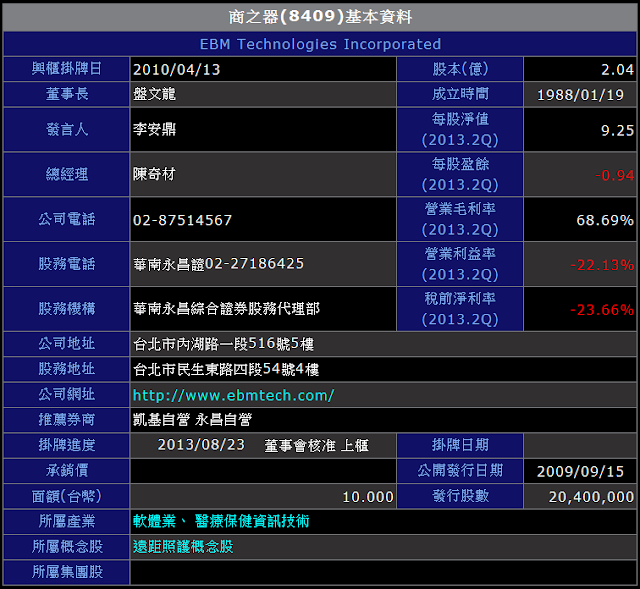Select the date 2009/09/15
640x589 pixels.
[x=580, y=471]
